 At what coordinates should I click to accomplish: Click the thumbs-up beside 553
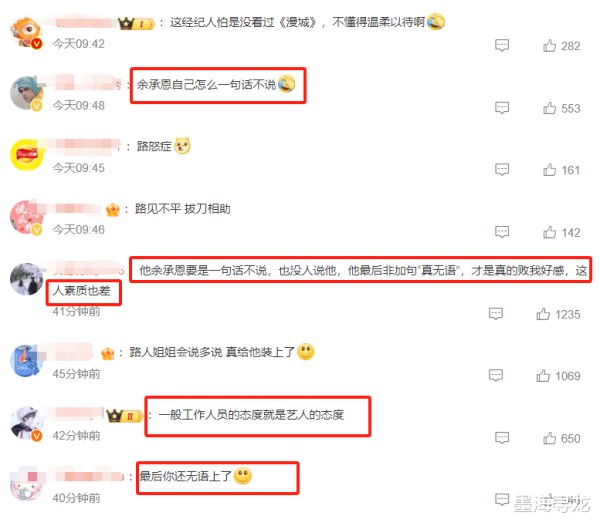pos(549,108)
